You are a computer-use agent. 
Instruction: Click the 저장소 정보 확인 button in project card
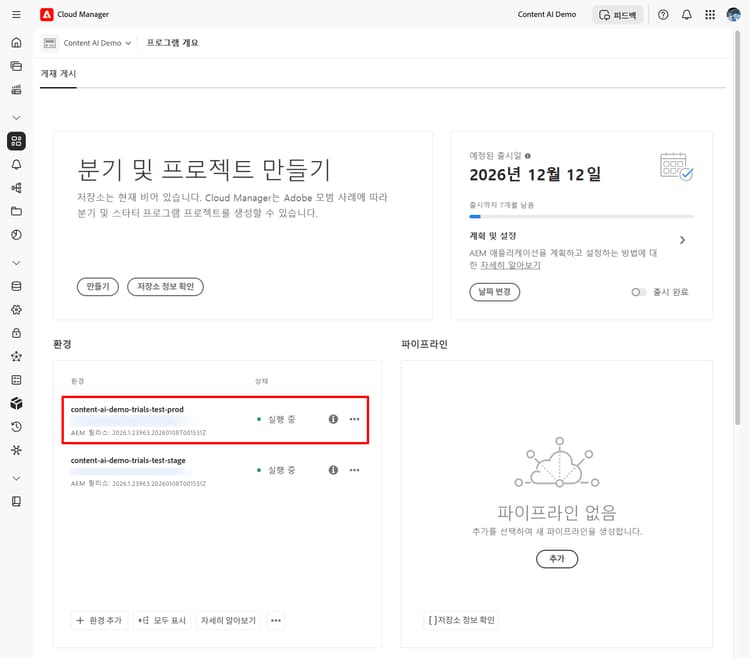165,286
